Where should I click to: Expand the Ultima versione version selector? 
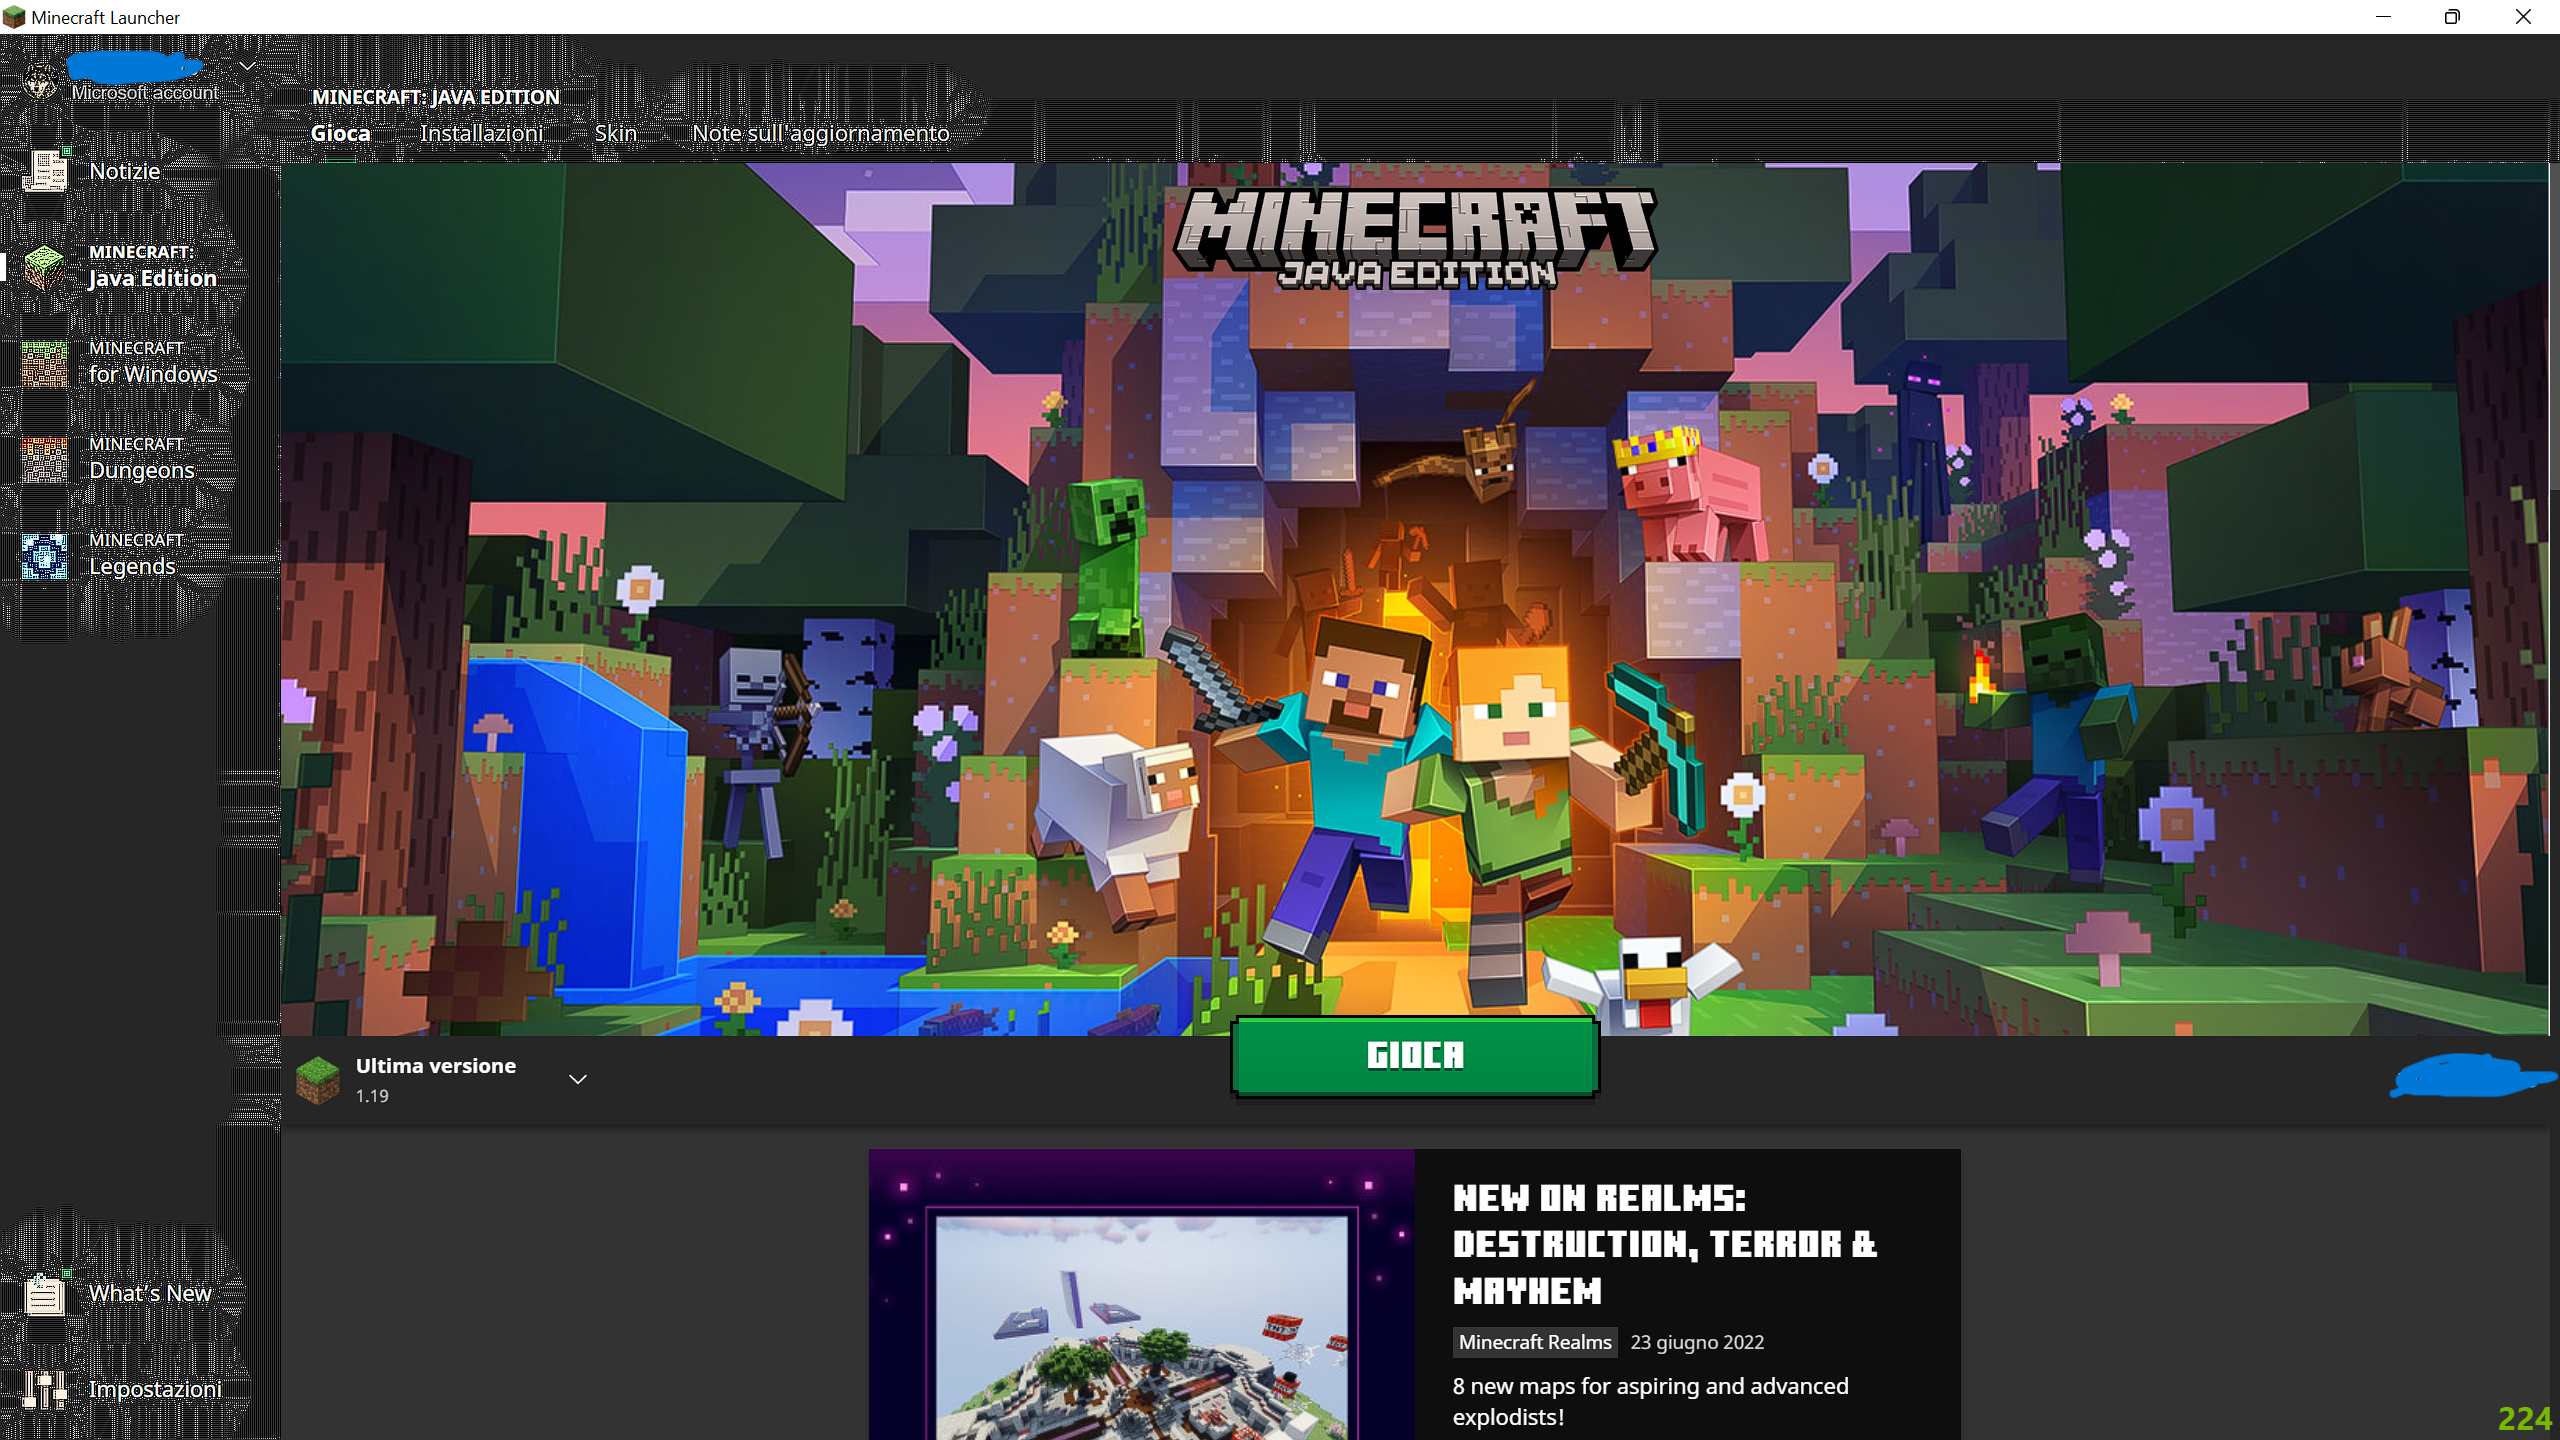(577, 1080)
